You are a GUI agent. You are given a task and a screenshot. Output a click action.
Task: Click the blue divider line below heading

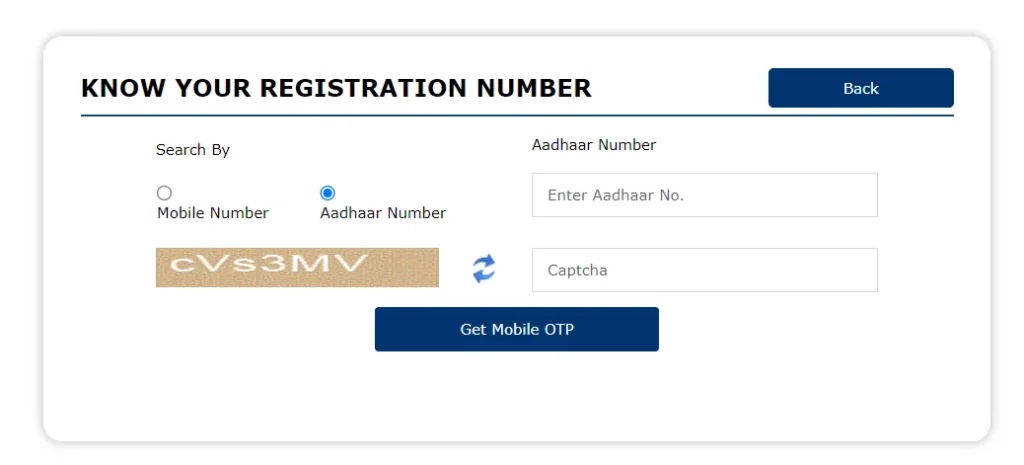(517, 116)
